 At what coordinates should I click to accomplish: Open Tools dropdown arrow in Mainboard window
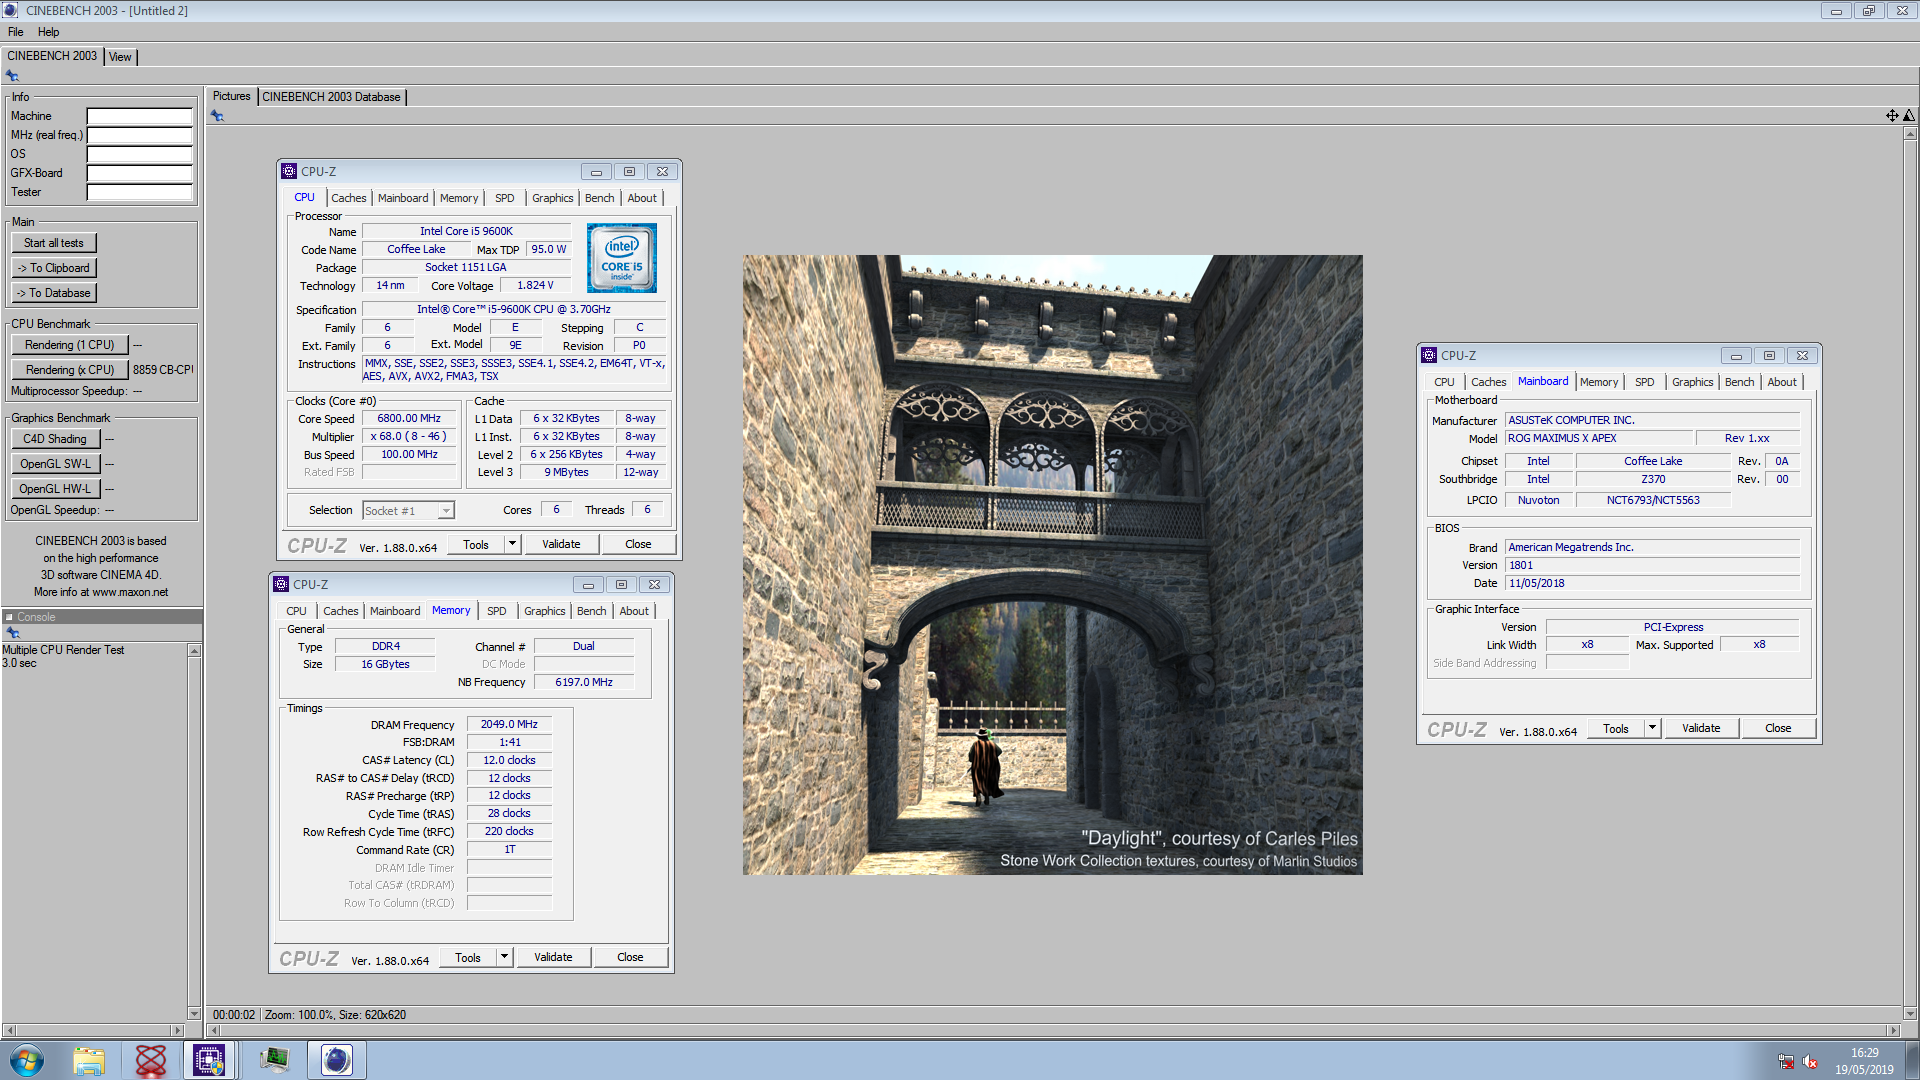[x=1652, y=728]
